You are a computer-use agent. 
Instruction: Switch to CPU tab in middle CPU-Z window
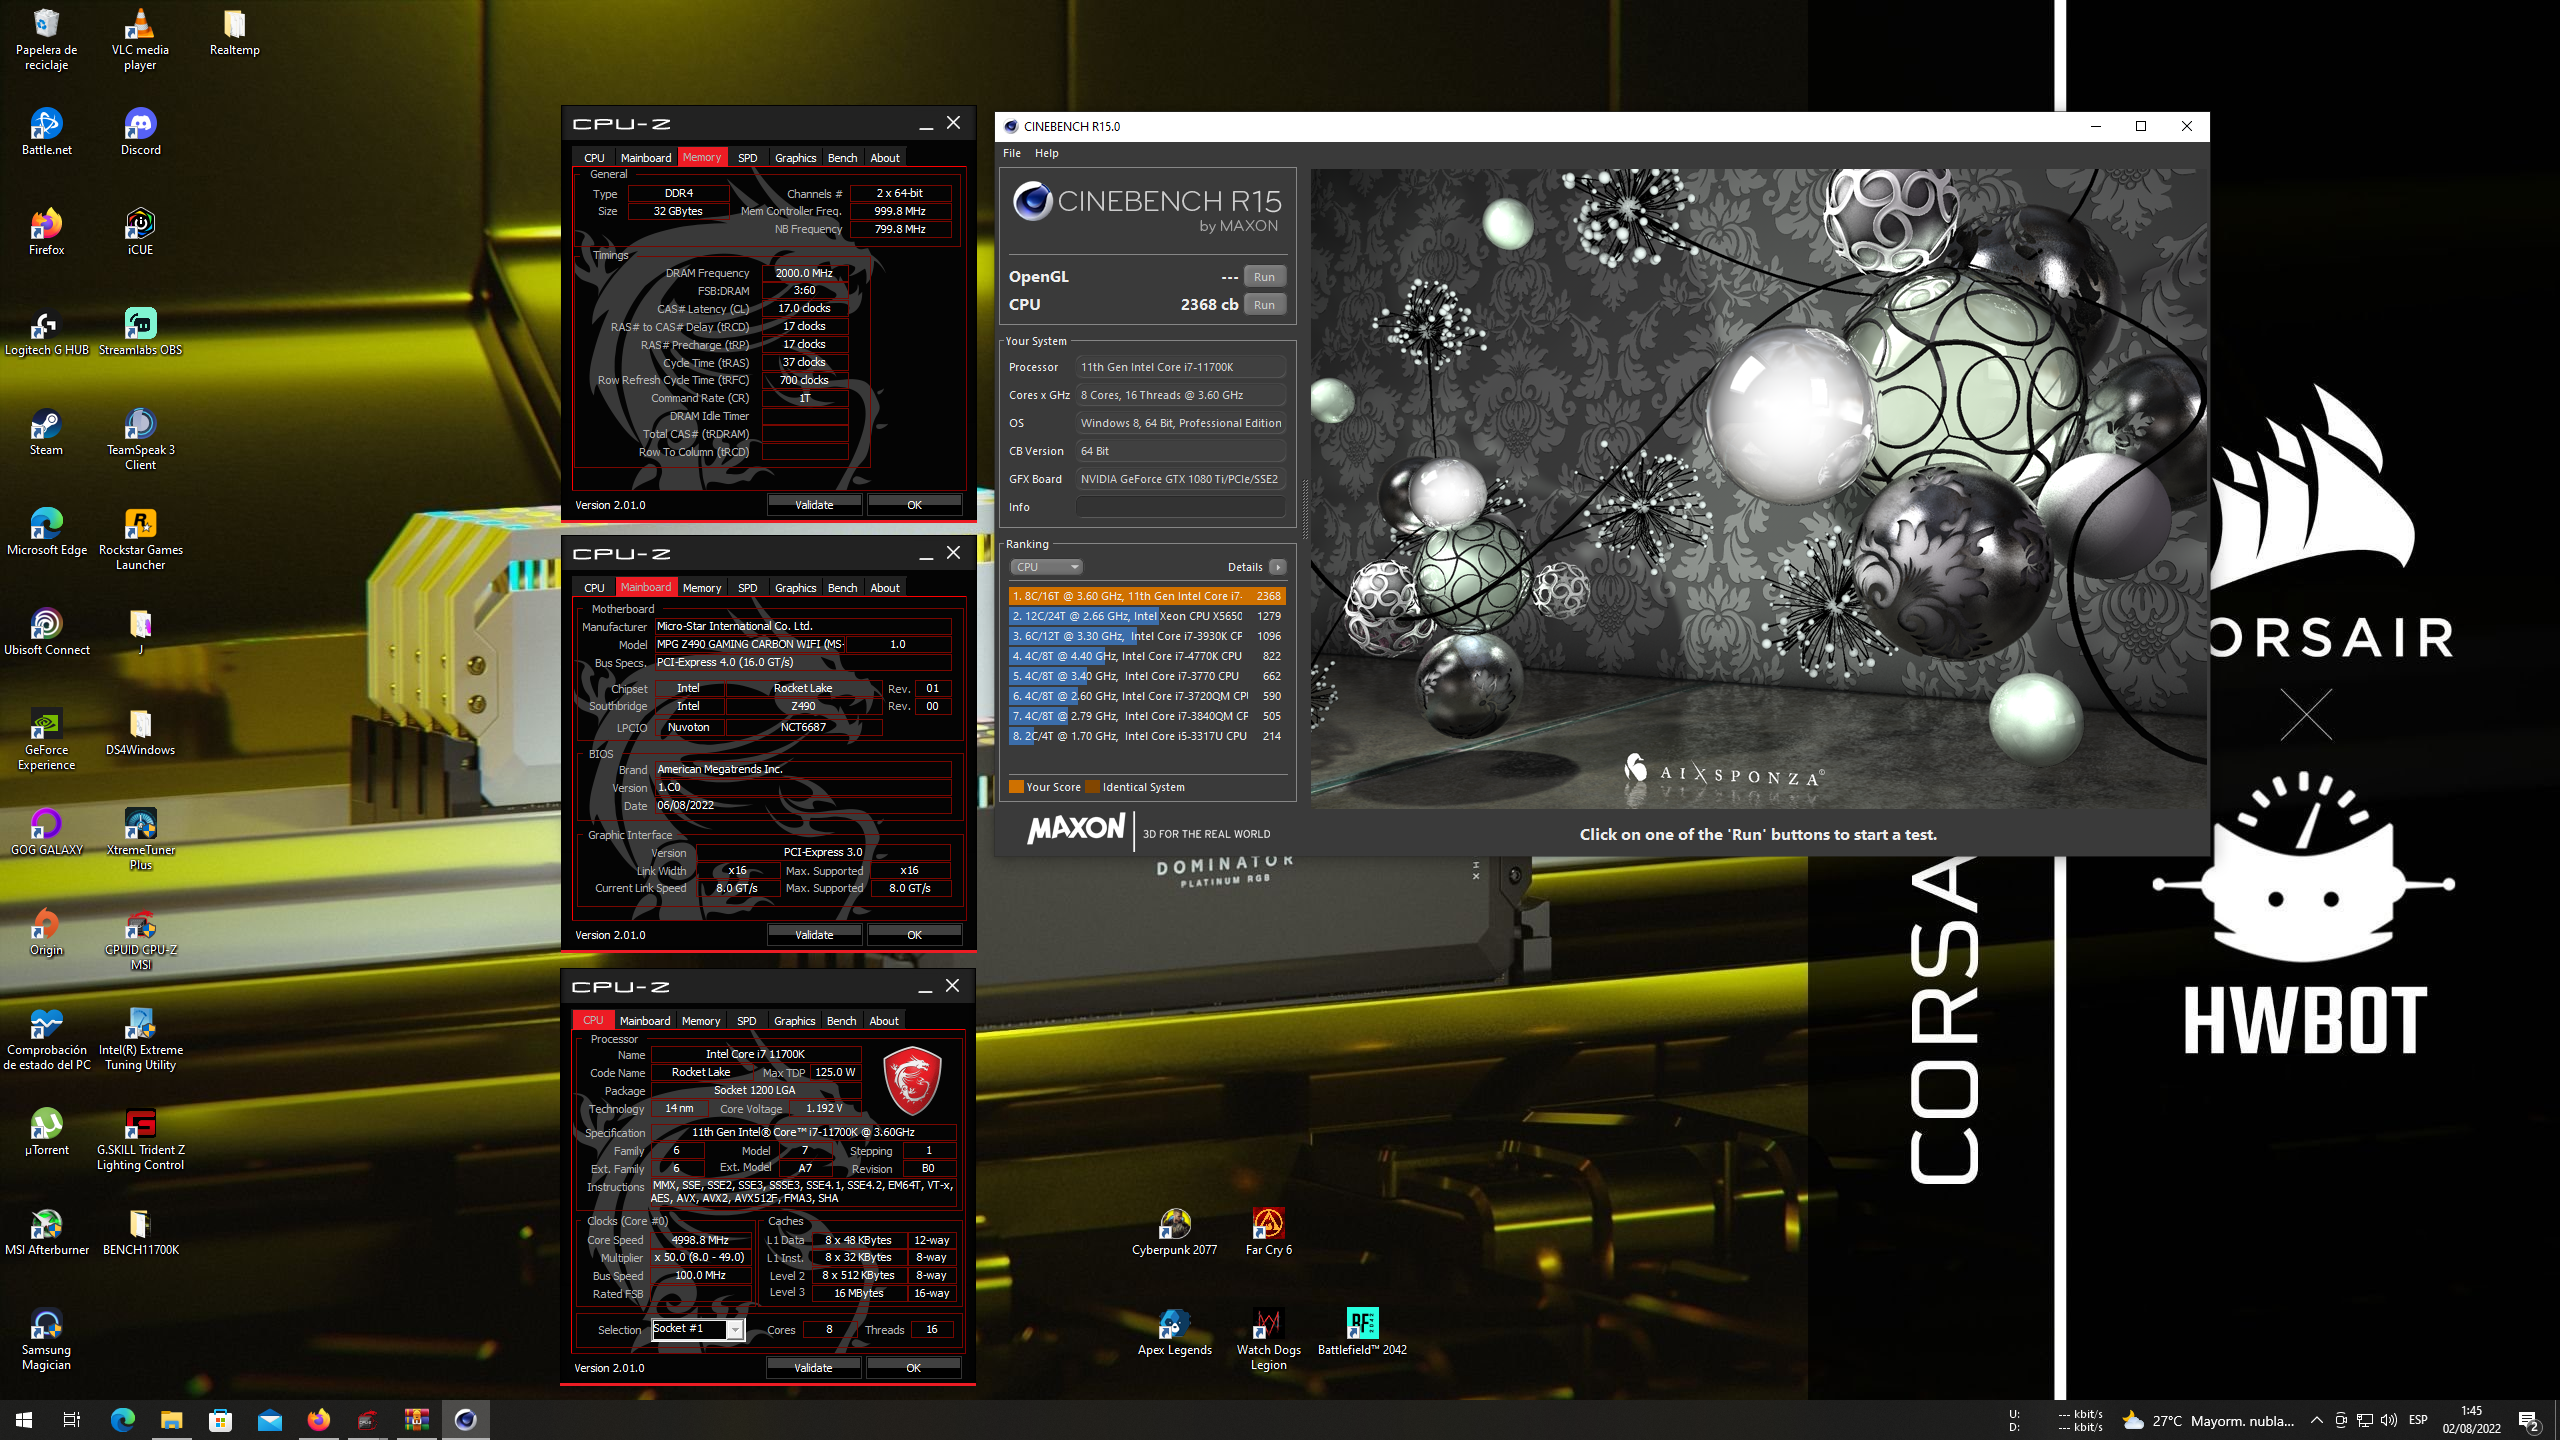pos(594,588)
